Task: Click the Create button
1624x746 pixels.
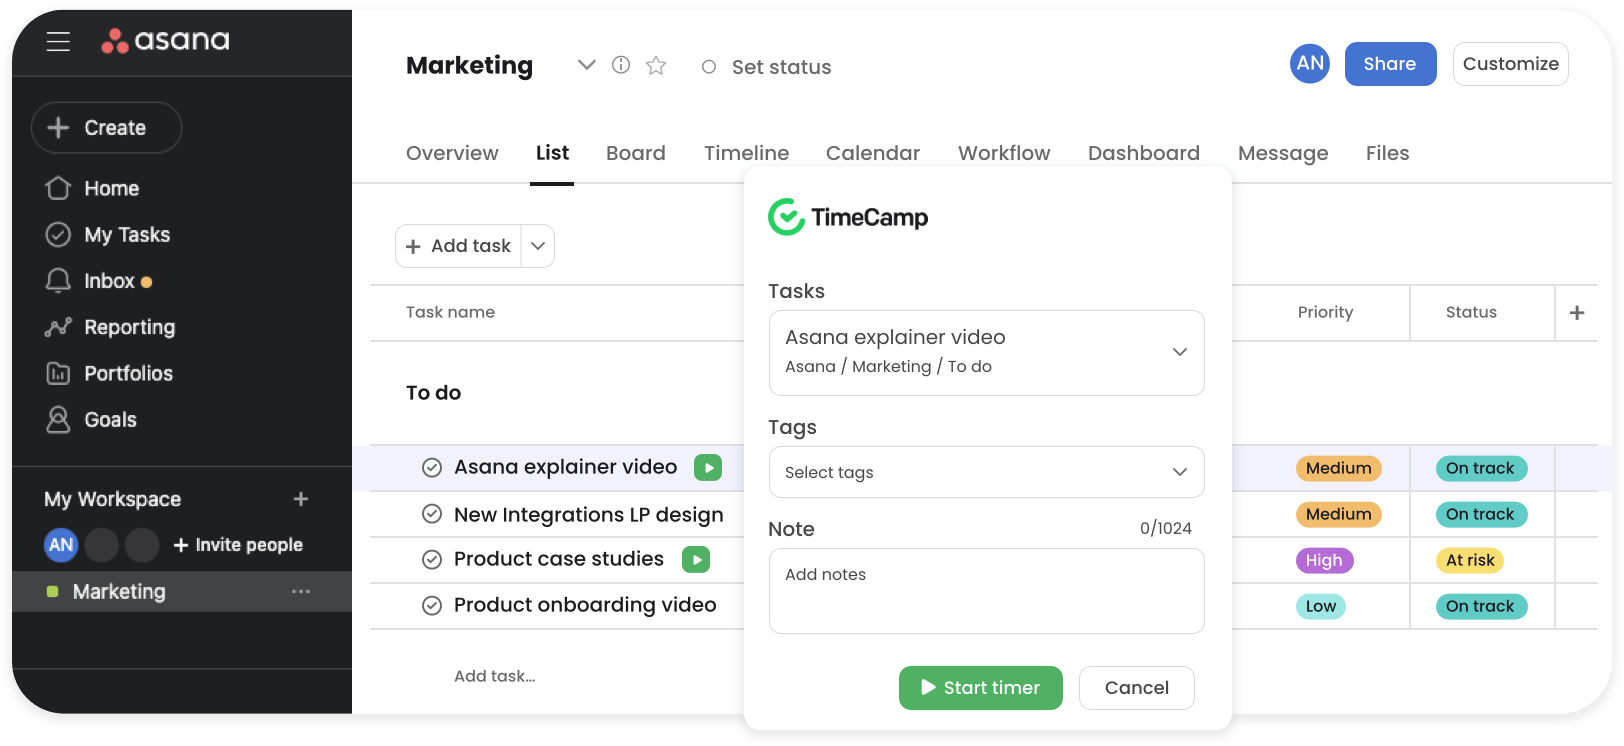Action: tap(107, 128)
